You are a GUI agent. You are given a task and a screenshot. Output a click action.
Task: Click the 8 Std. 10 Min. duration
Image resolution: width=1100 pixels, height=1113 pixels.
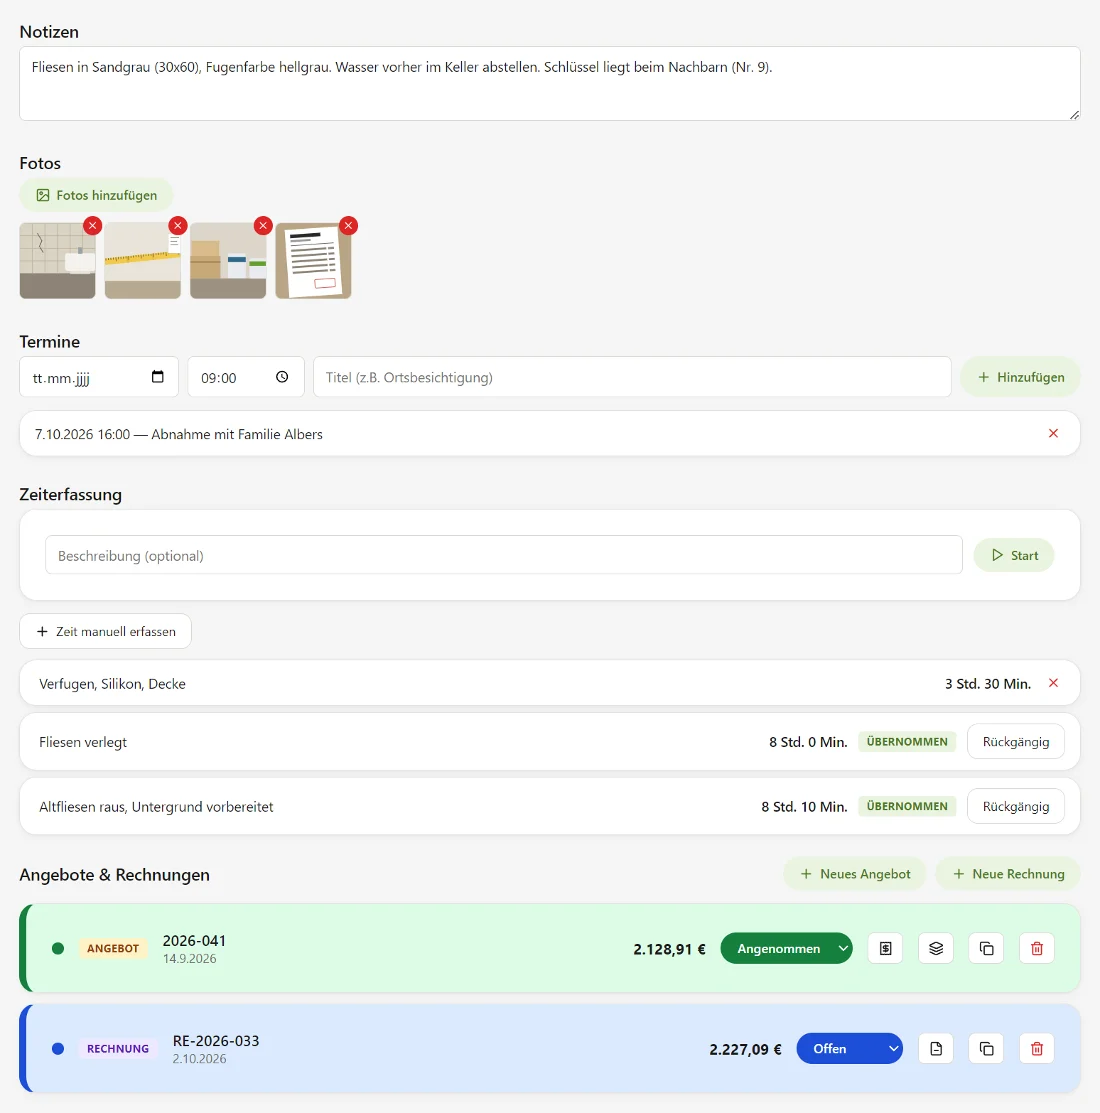(x=804, y=806)
